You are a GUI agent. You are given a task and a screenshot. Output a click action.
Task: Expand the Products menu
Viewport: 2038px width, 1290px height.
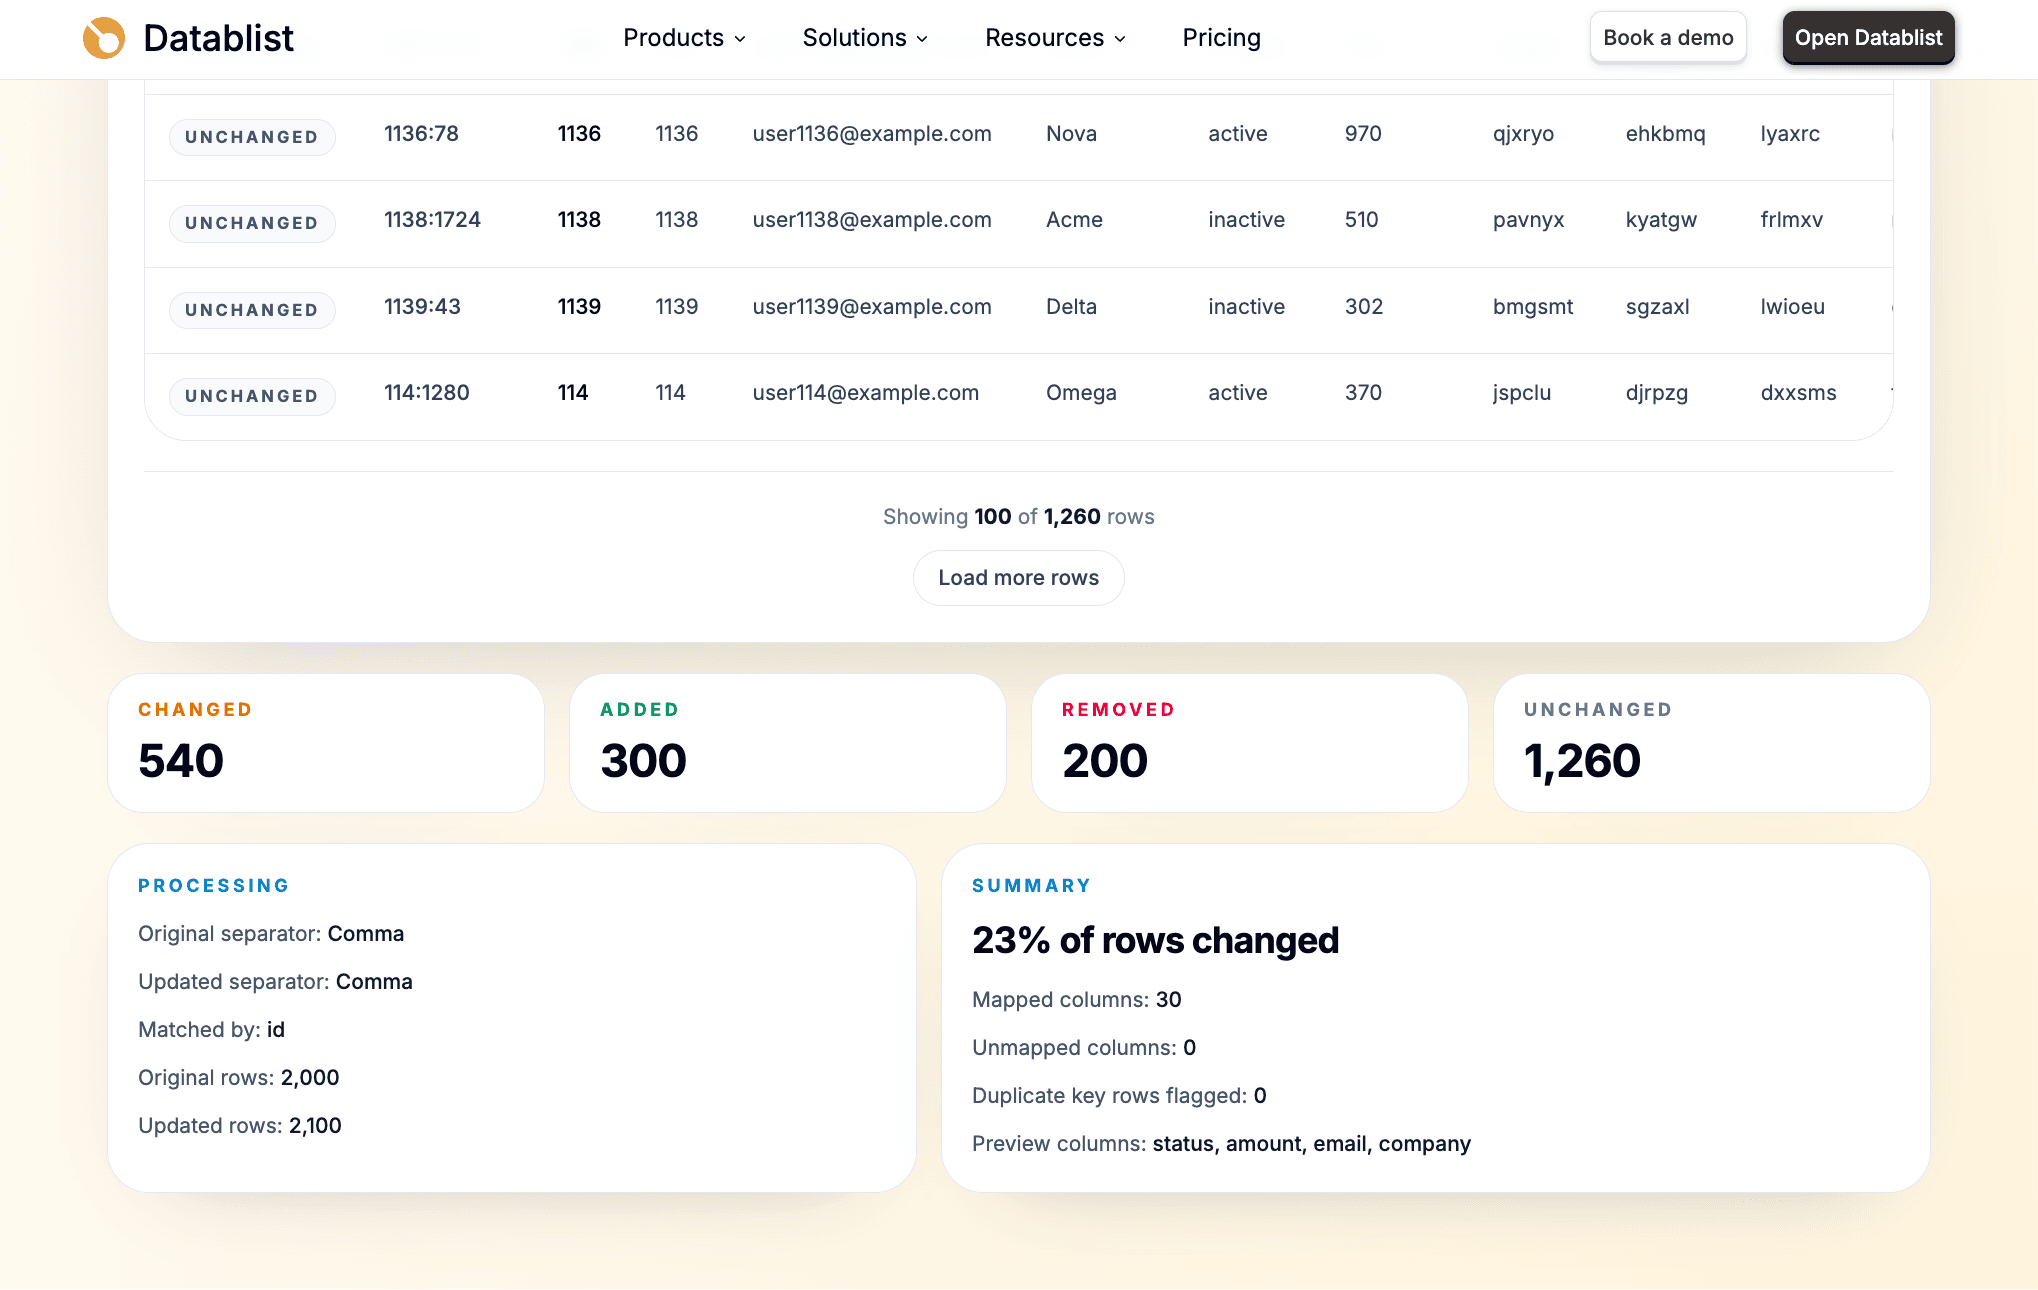(684, 38)
